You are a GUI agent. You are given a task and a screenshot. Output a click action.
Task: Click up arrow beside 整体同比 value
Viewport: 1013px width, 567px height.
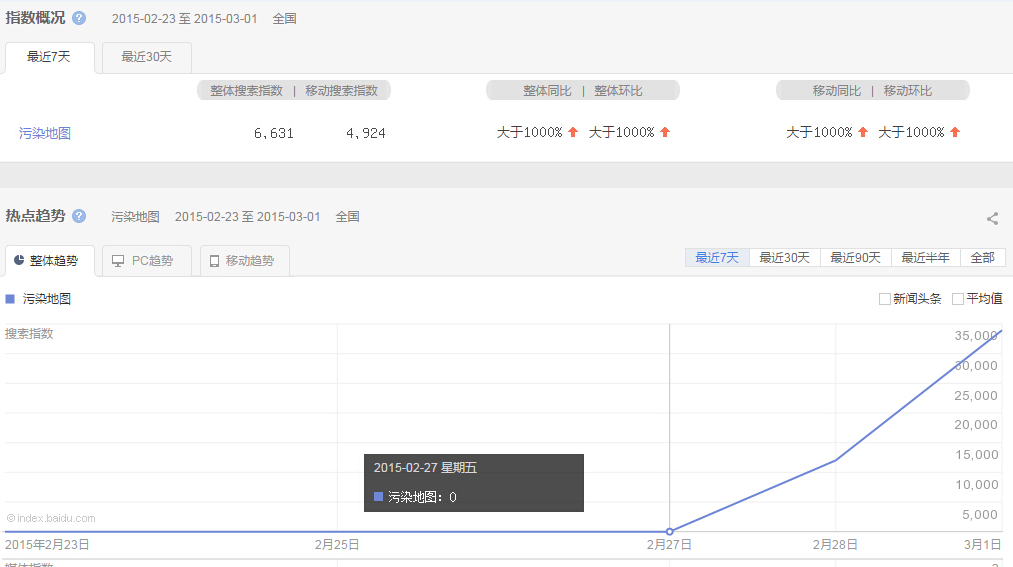coord(573,132)
